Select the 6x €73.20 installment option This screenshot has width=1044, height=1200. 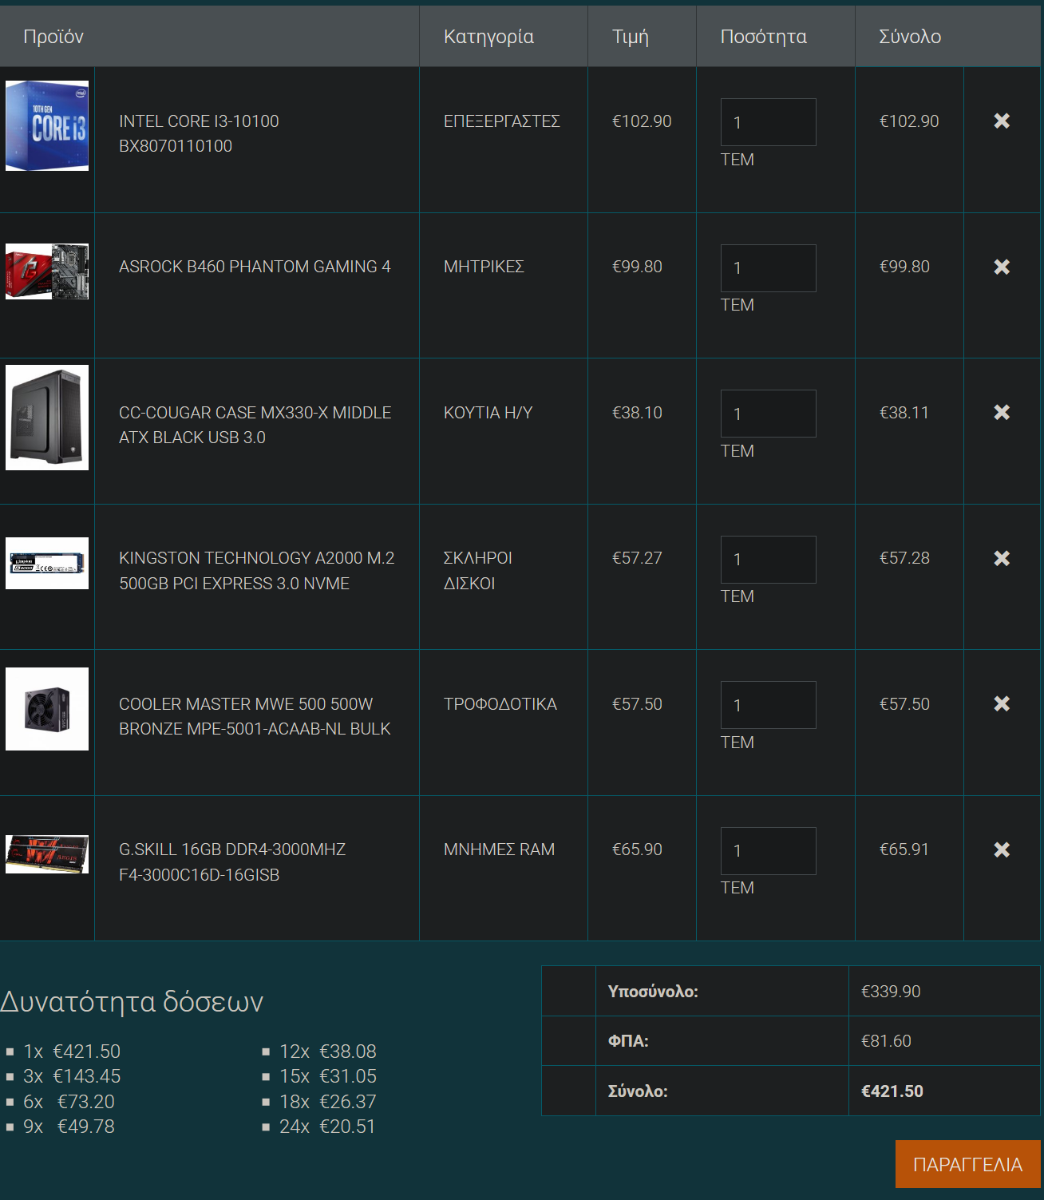pos(69,1101)
